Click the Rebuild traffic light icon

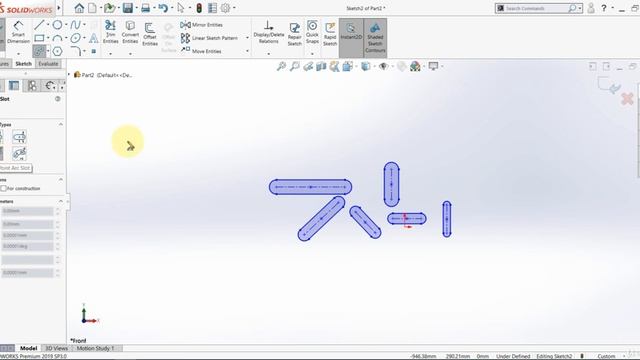point(199,8)
